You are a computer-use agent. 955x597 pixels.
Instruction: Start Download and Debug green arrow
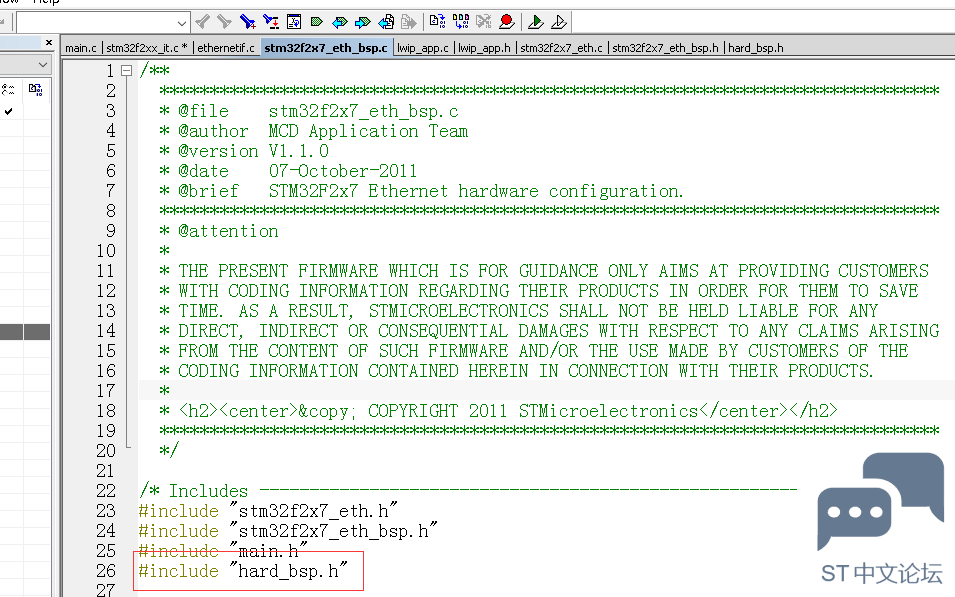click(535, 23)
